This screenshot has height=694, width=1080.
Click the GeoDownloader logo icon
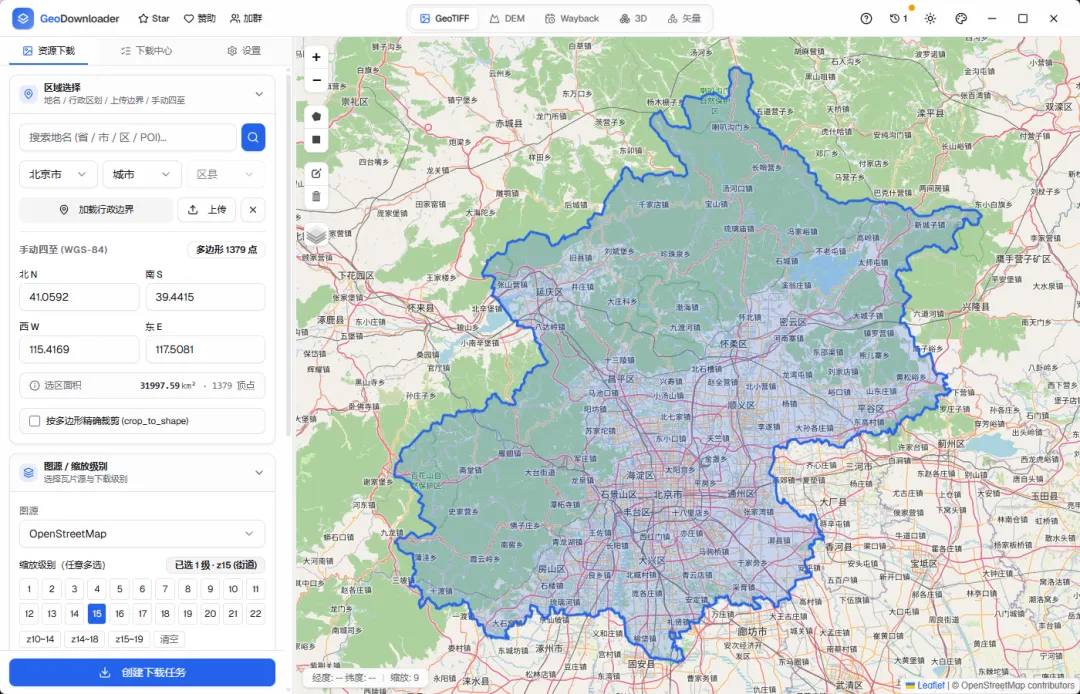(23, 19)
